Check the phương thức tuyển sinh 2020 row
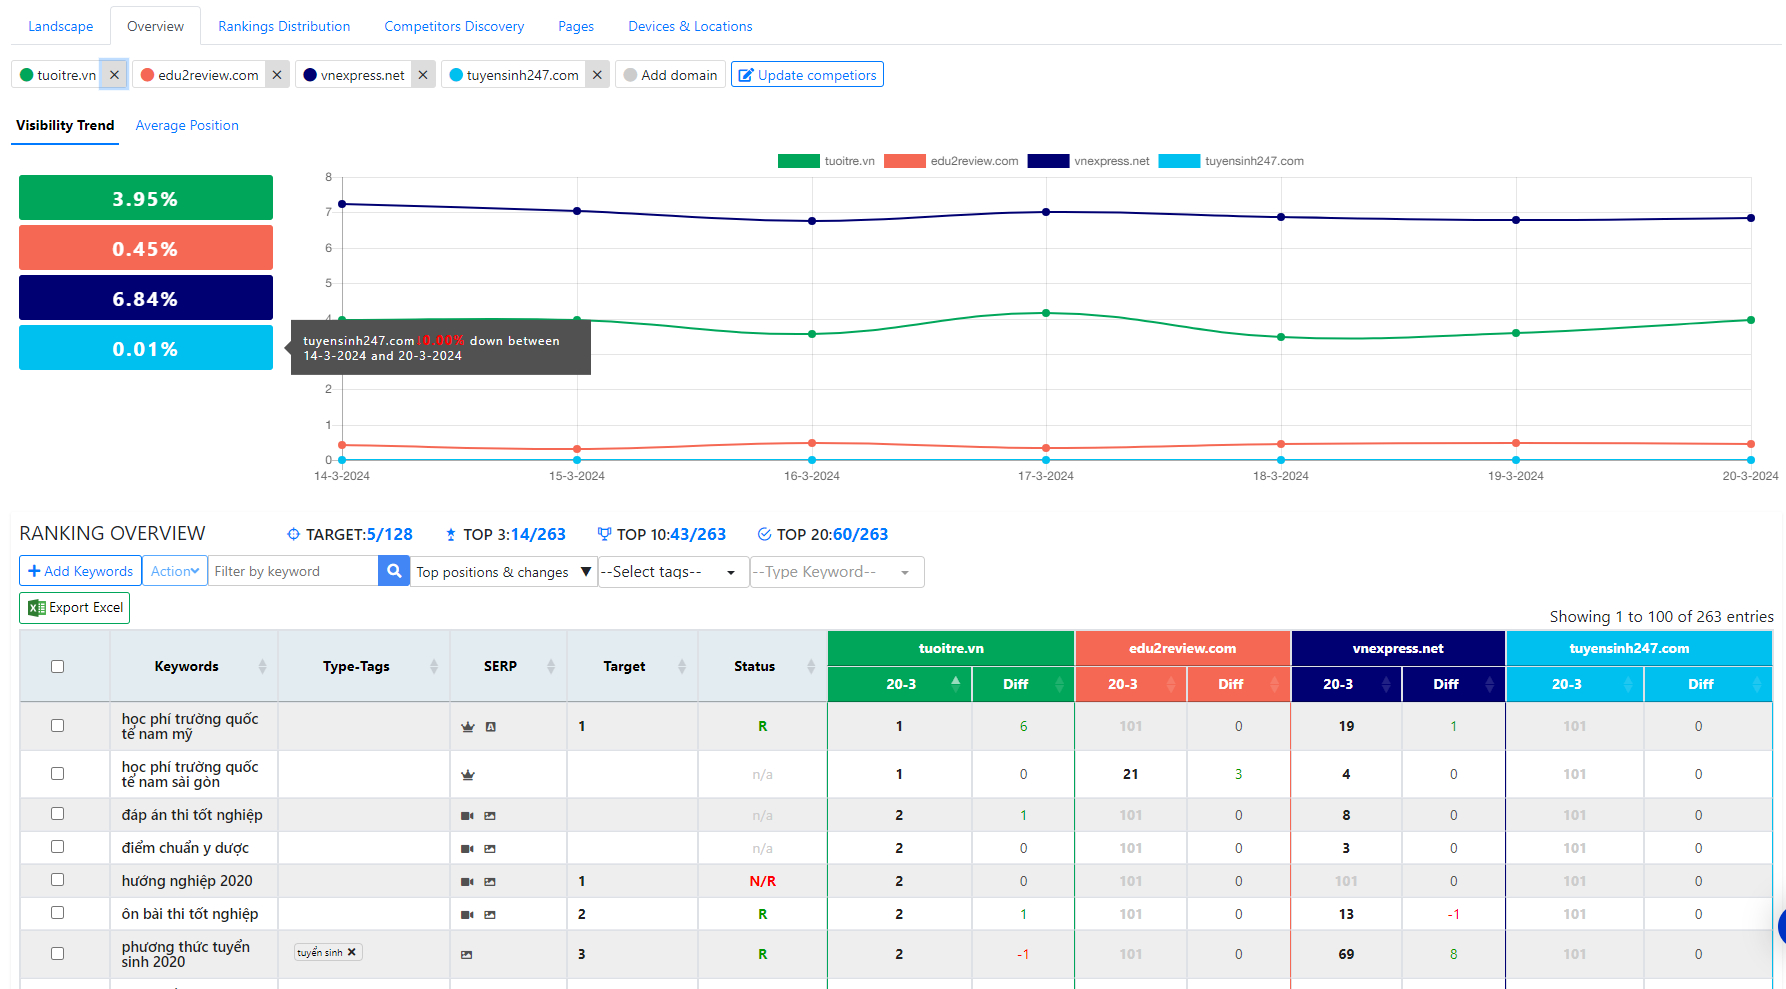 pos(57,954)
